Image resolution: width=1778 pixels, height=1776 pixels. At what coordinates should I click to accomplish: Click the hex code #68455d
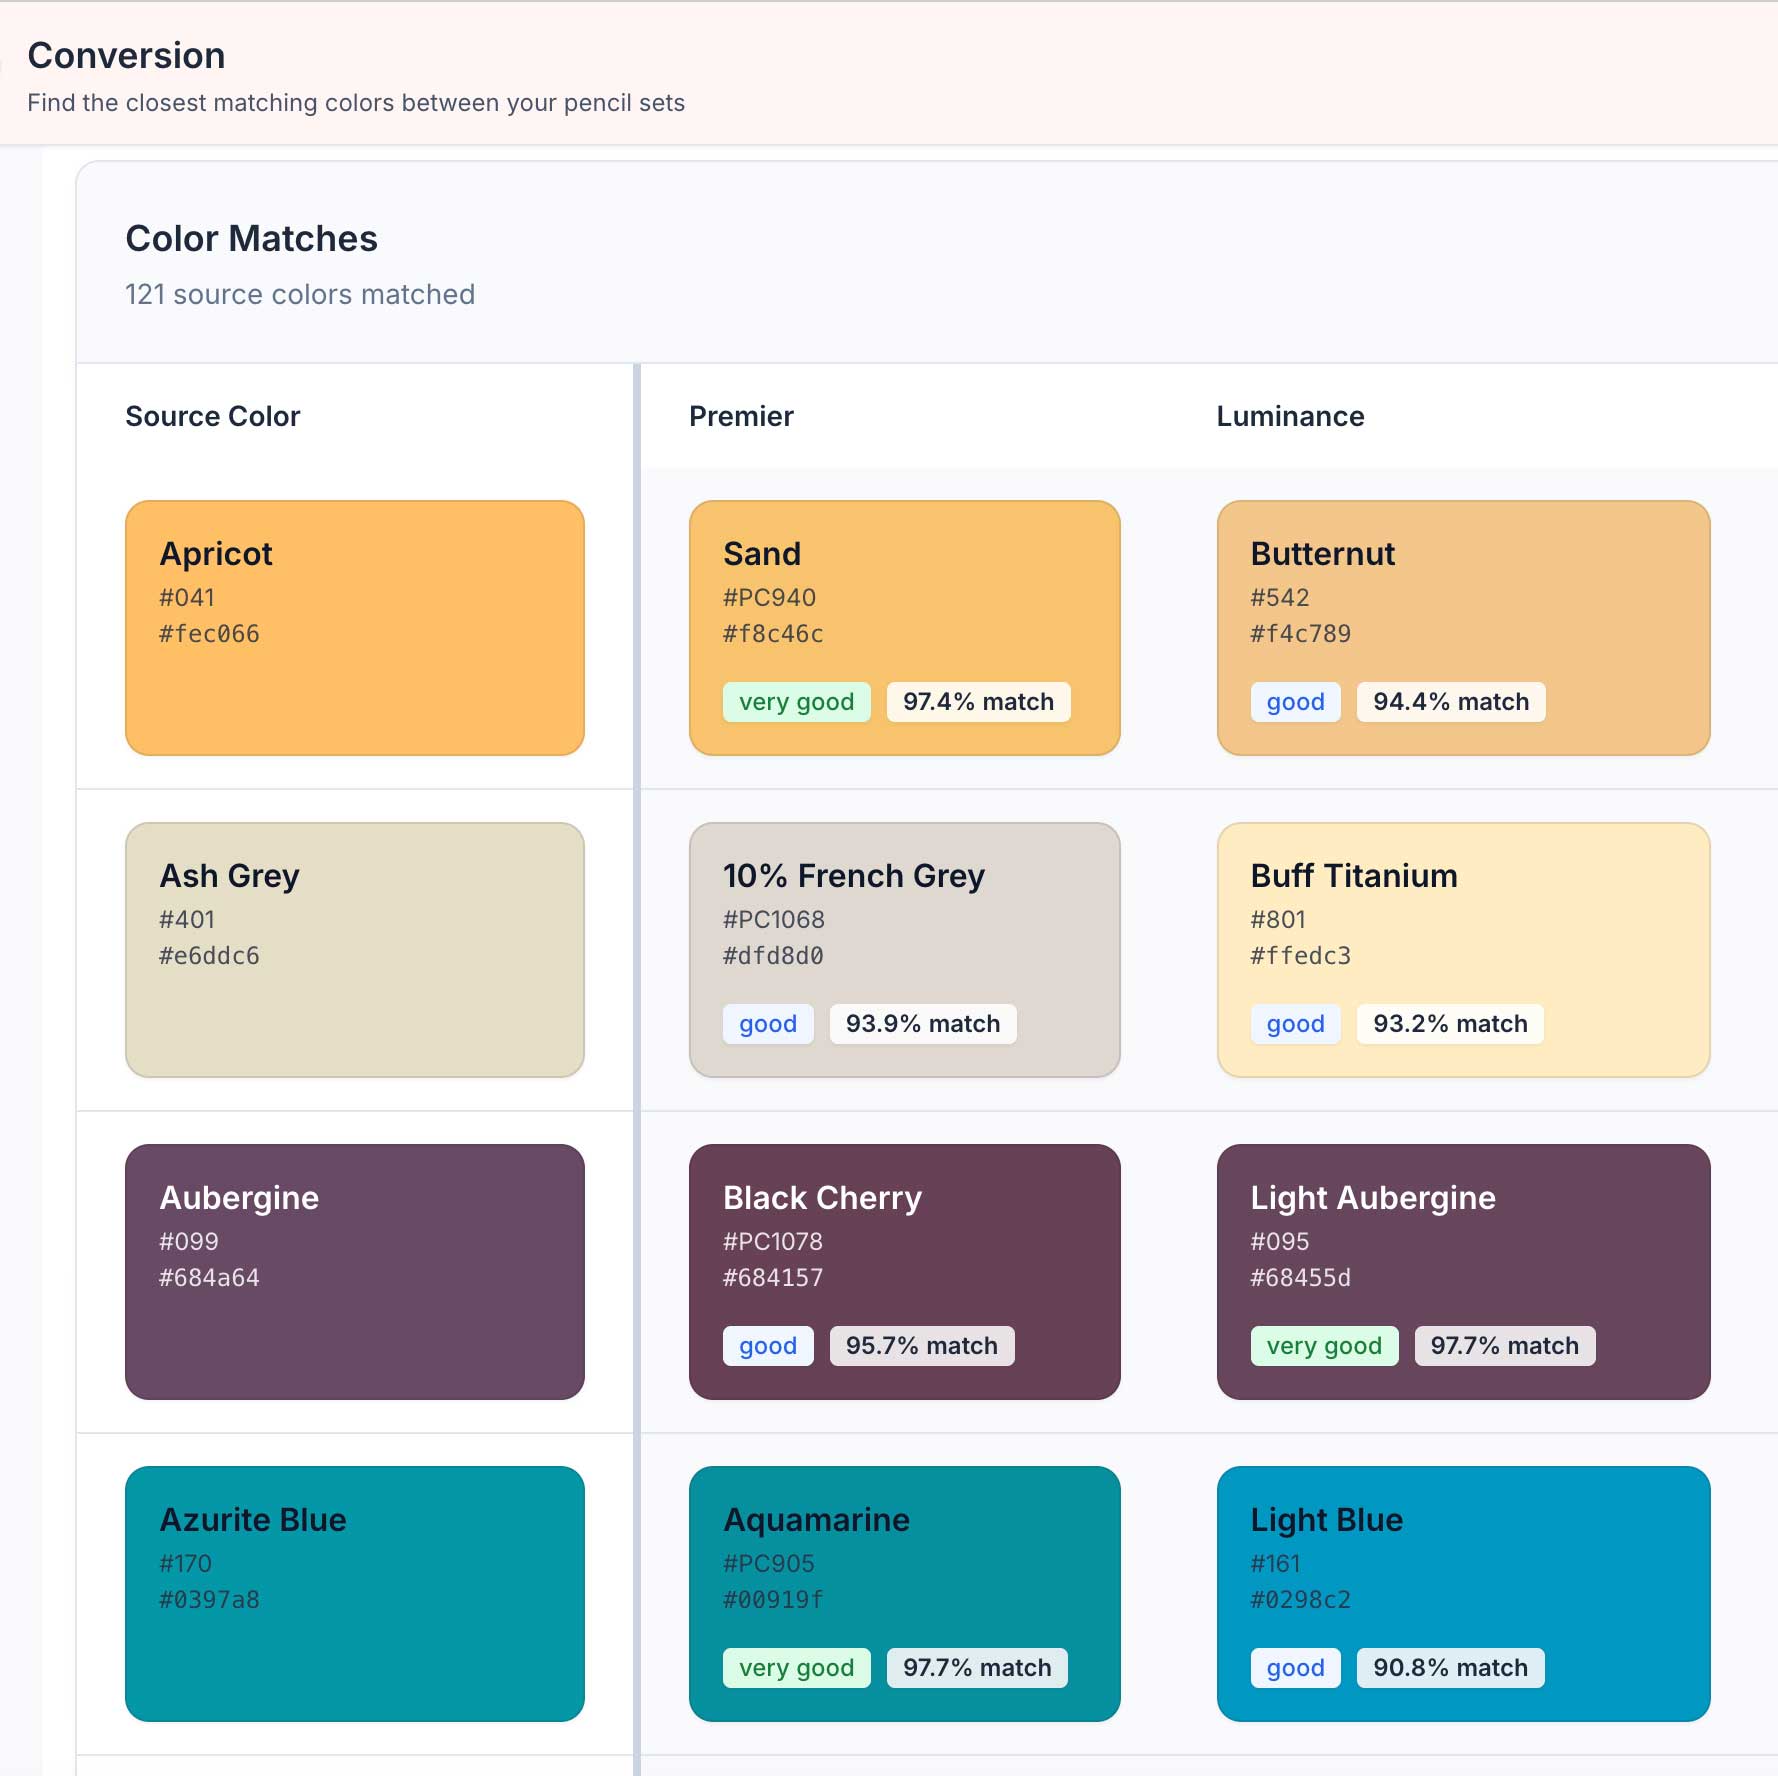point(1300,1278)
